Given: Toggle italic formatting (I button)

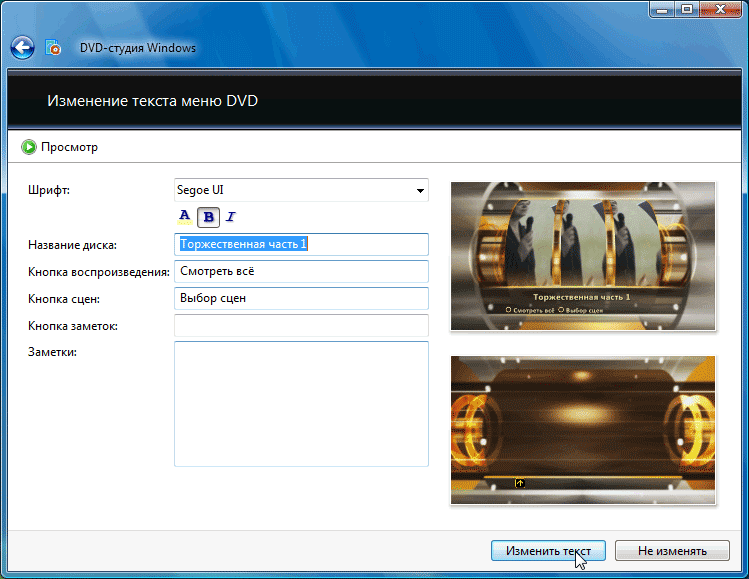Looking at the screenshot, I should click(231, 217).
